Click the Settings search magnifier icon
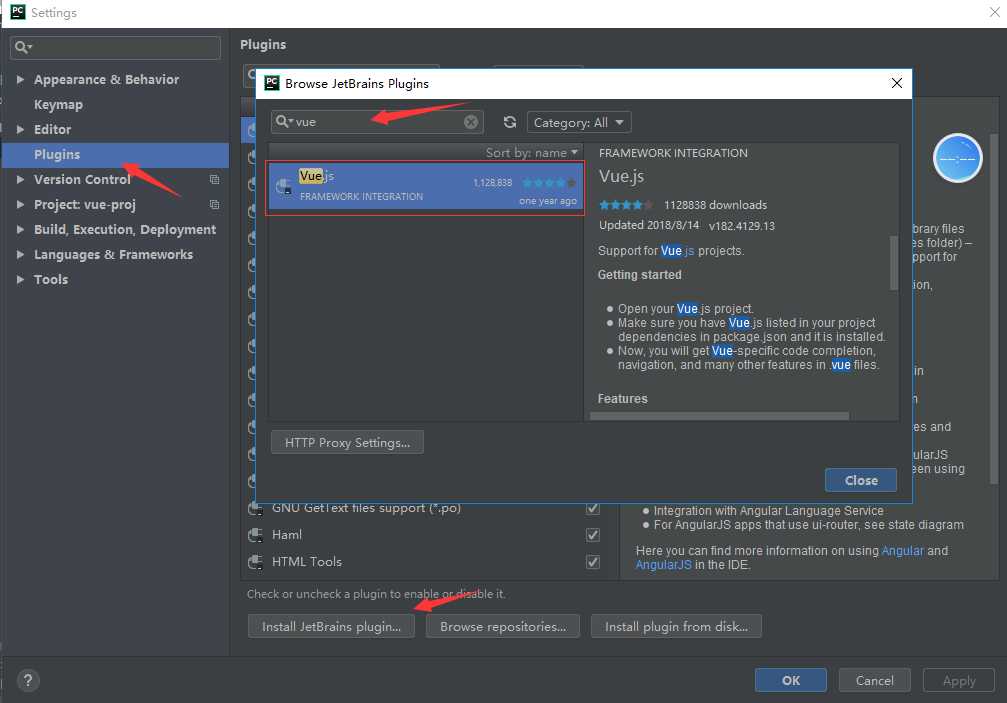The width and height of the screenshot is (1007, 703). click(x=22, y=47)
